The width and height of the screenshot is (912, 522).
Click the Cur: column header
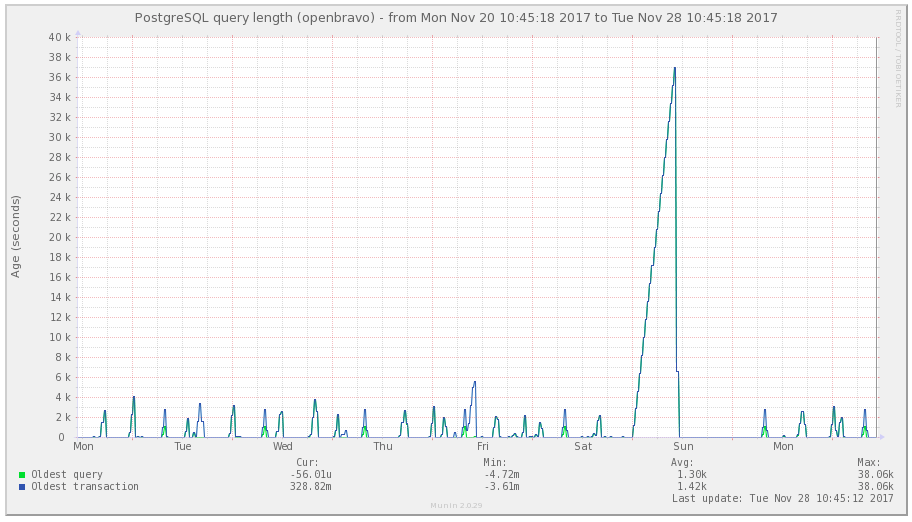pyautogui.click(x=308, y=462)
